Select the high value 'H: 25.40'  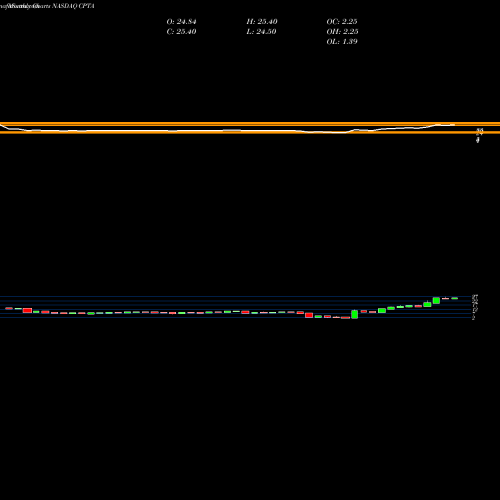point(262,22)
